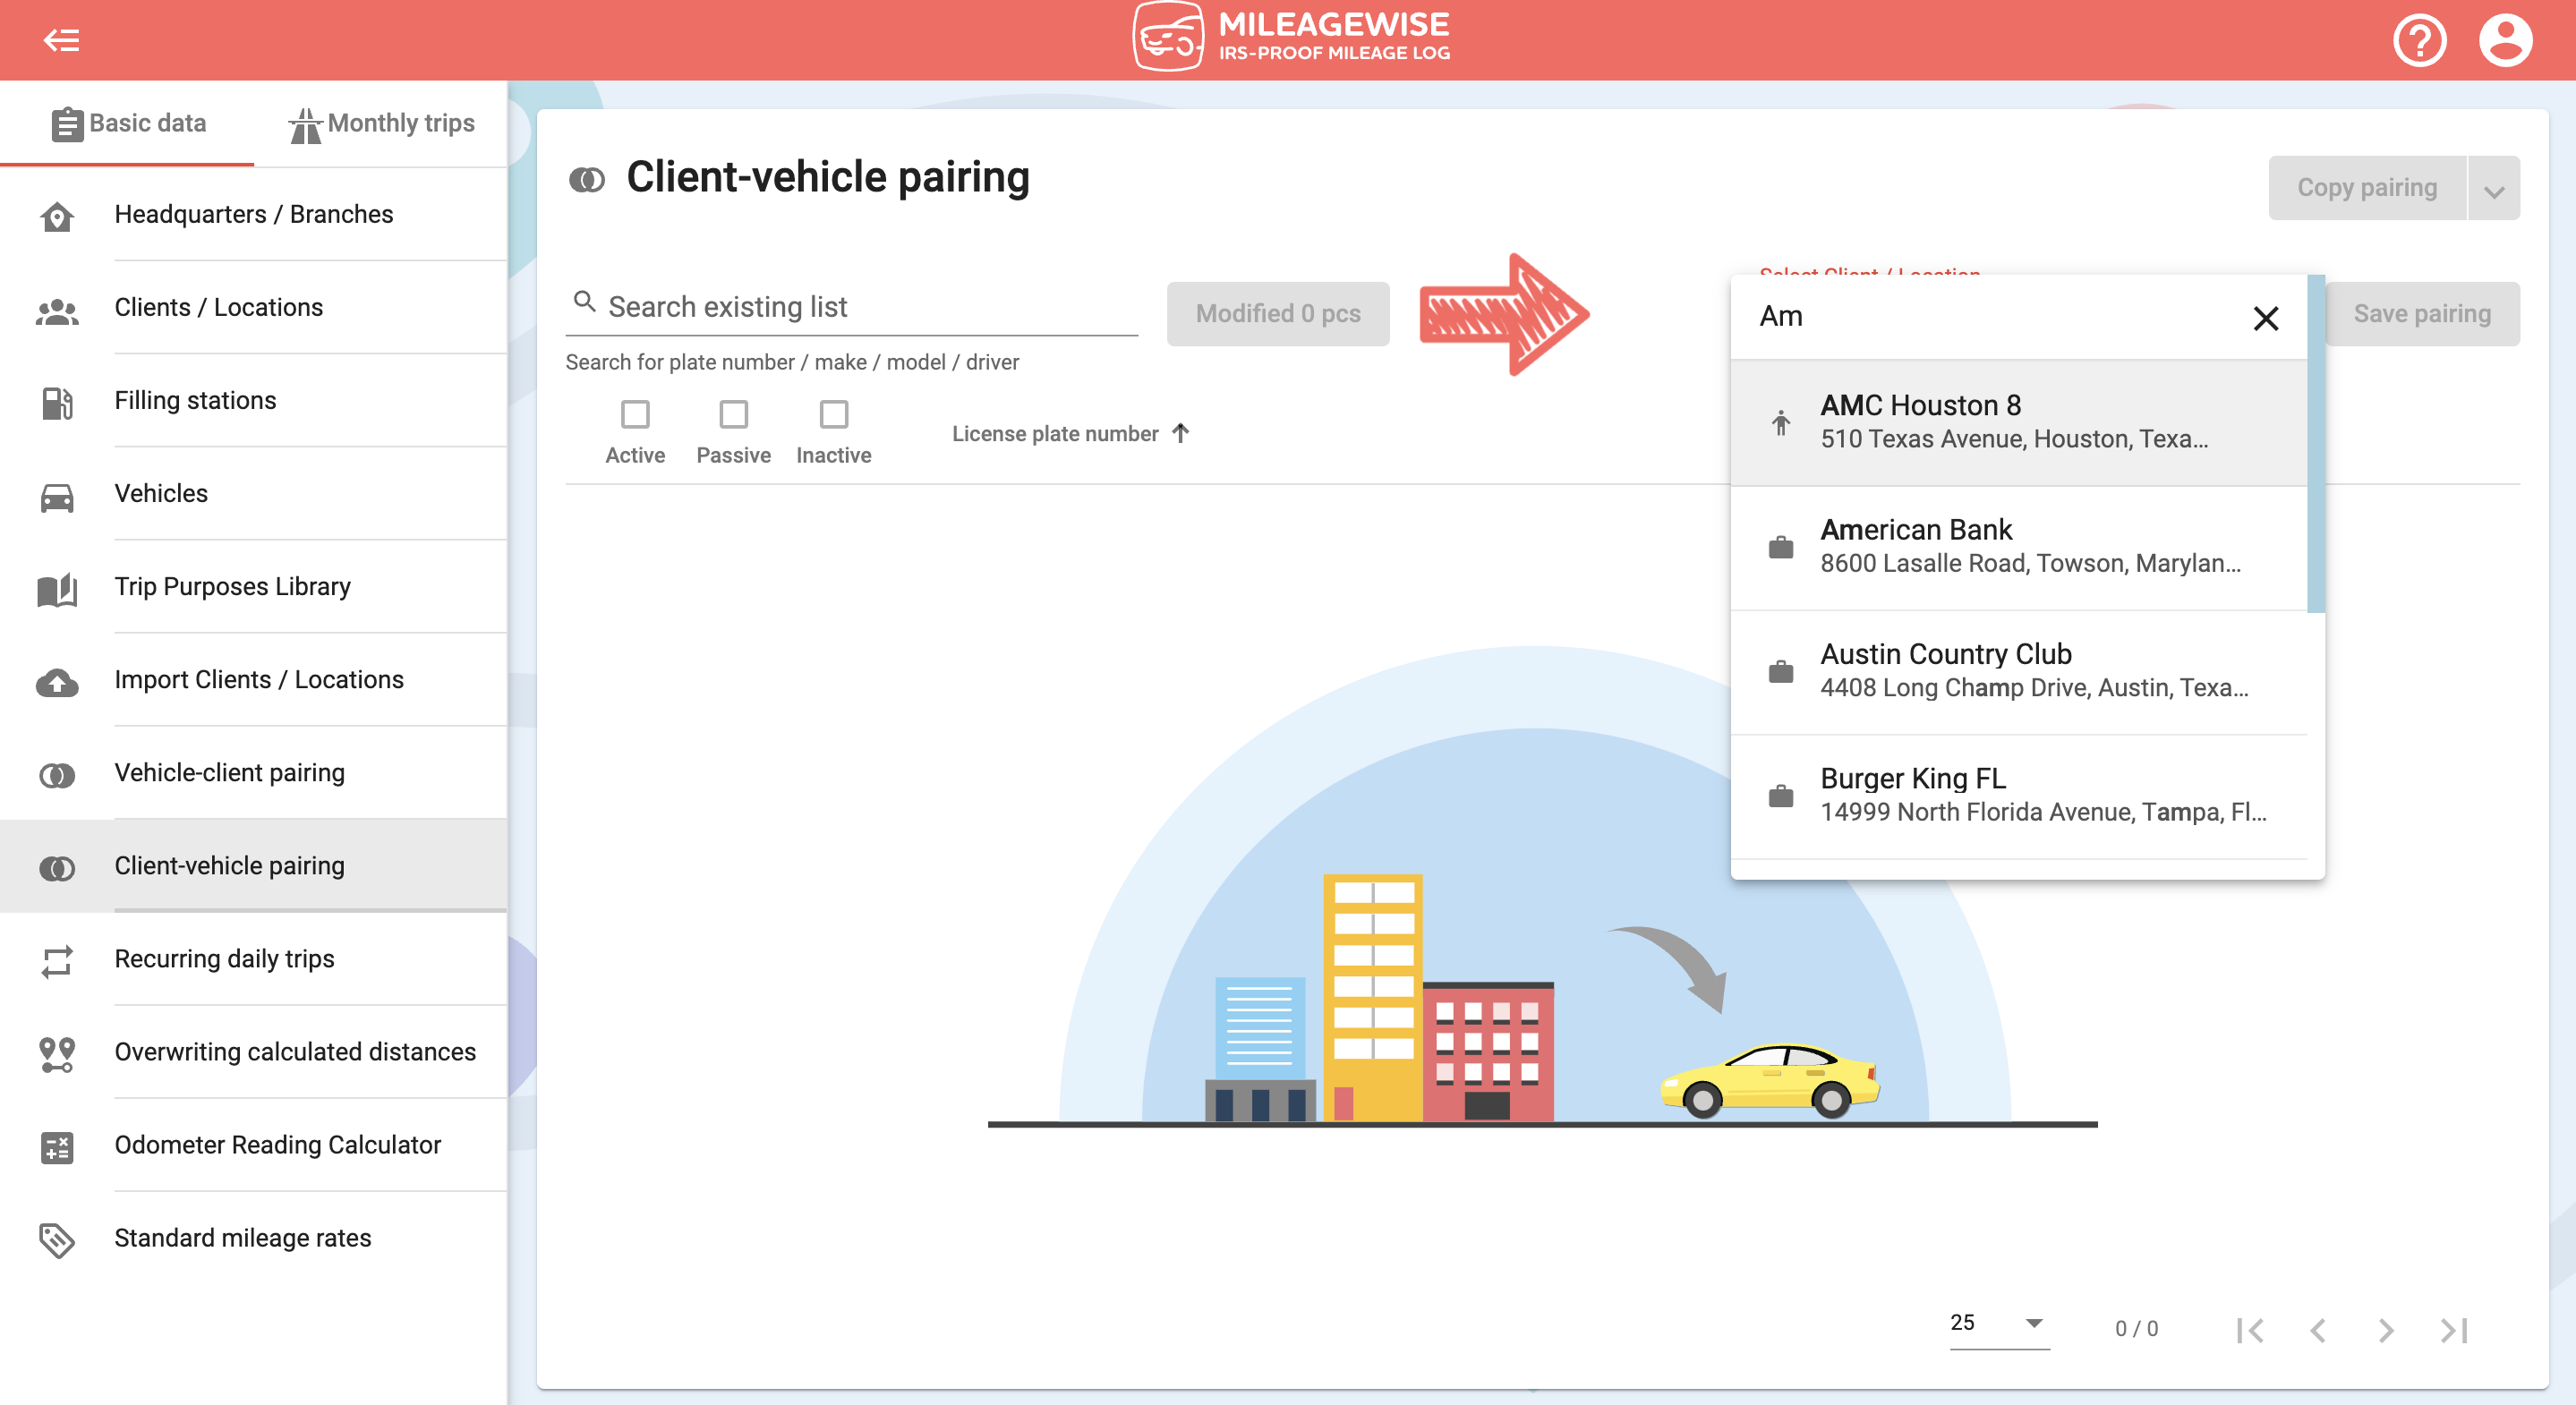Open the help question mark icon

point(2419,40)
